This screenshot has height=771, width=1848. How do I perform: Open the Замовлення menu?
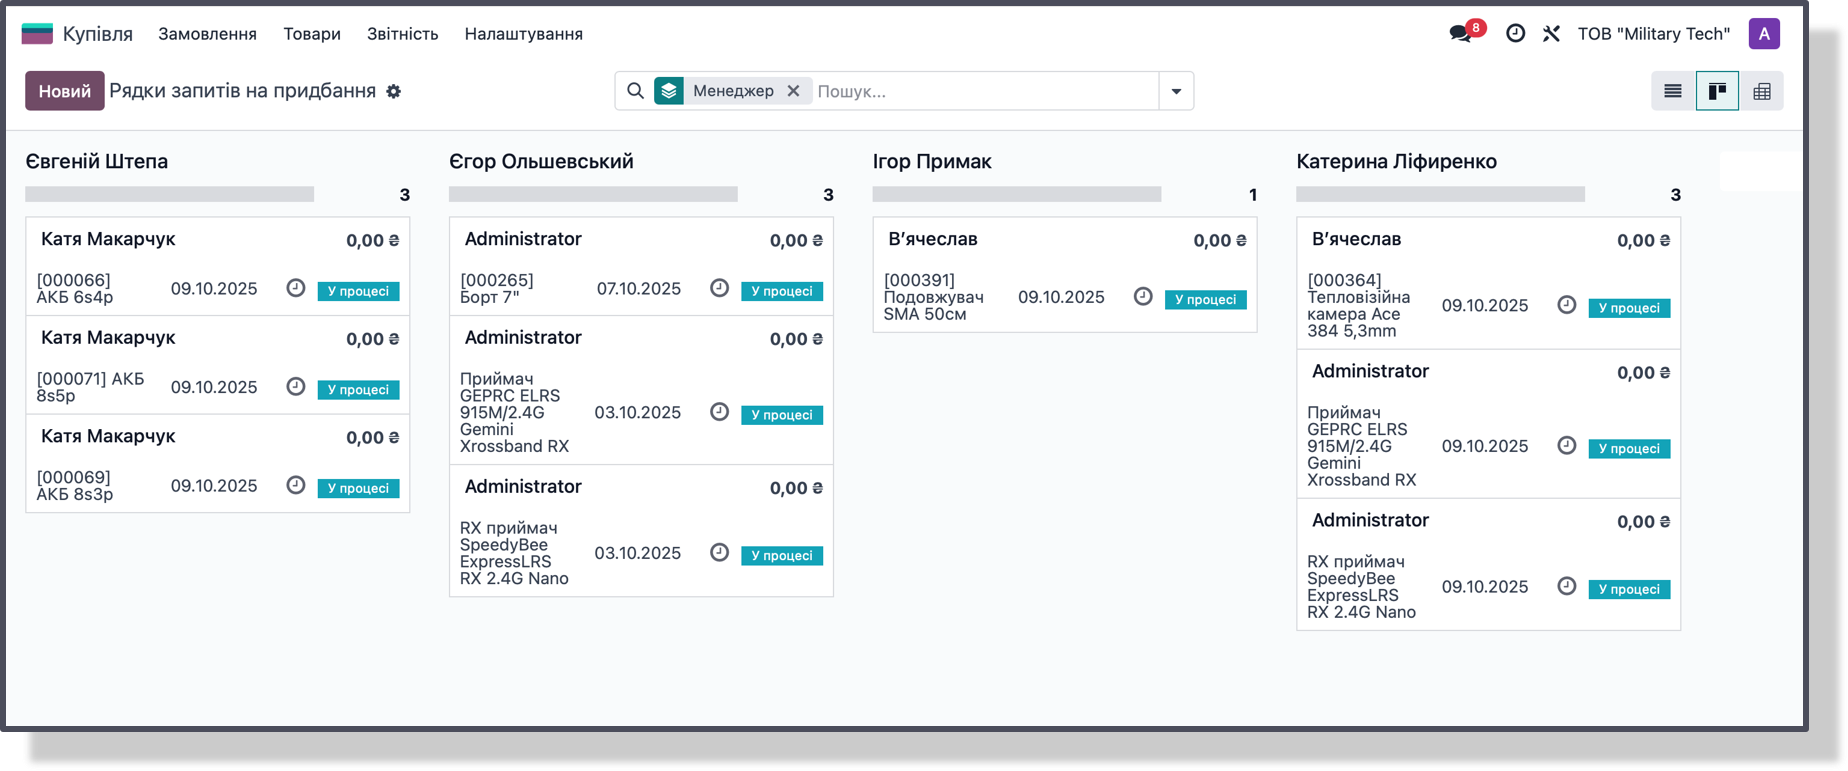tap(207, 33)
